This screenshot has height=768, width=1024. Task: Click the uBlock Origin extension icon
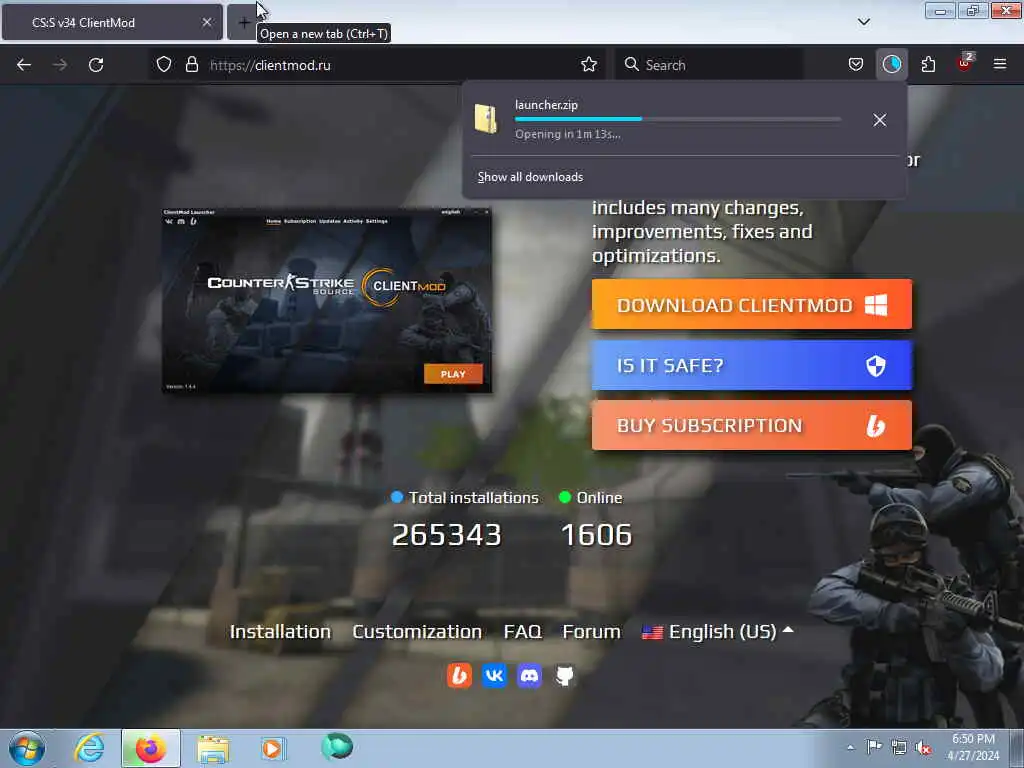point(964,63)
